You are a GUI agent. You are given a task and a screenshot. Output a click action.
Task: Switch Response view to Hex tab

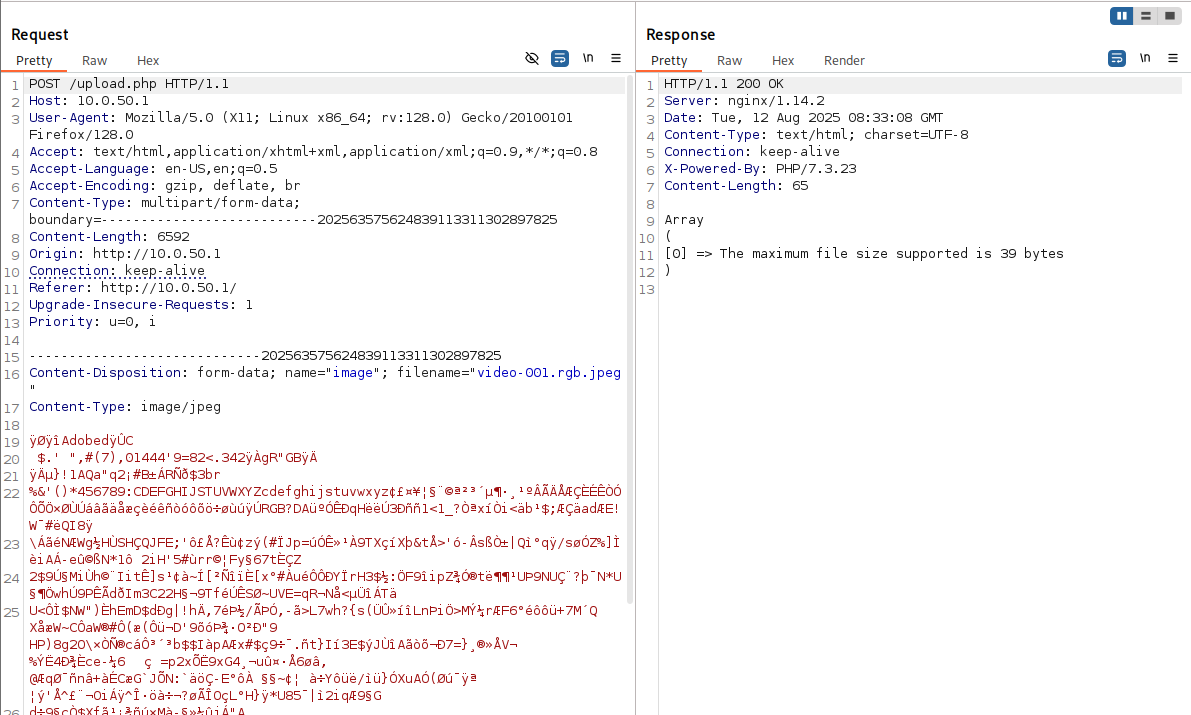pyautogui.click(x=783, y=61)
